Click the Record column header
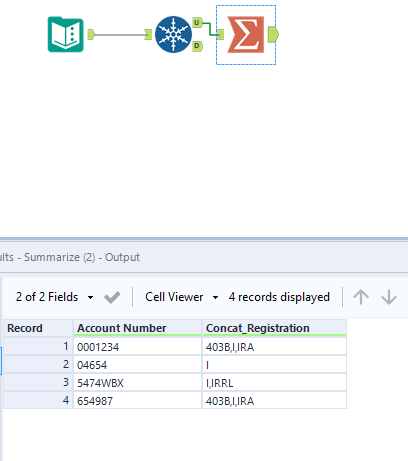Viewport: 408px width, 461px height. pos(38,328)
